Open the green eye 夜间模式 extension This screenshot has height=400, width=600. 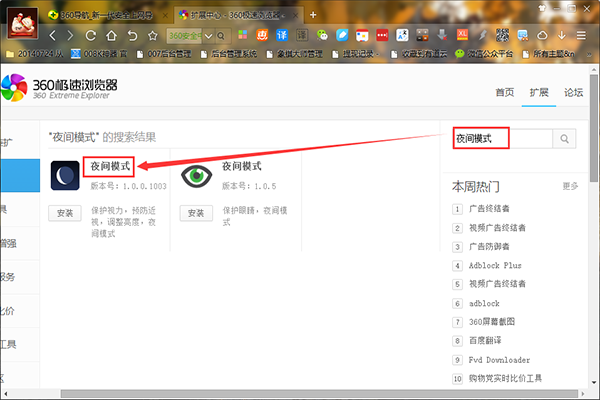(x=196, y=176)
